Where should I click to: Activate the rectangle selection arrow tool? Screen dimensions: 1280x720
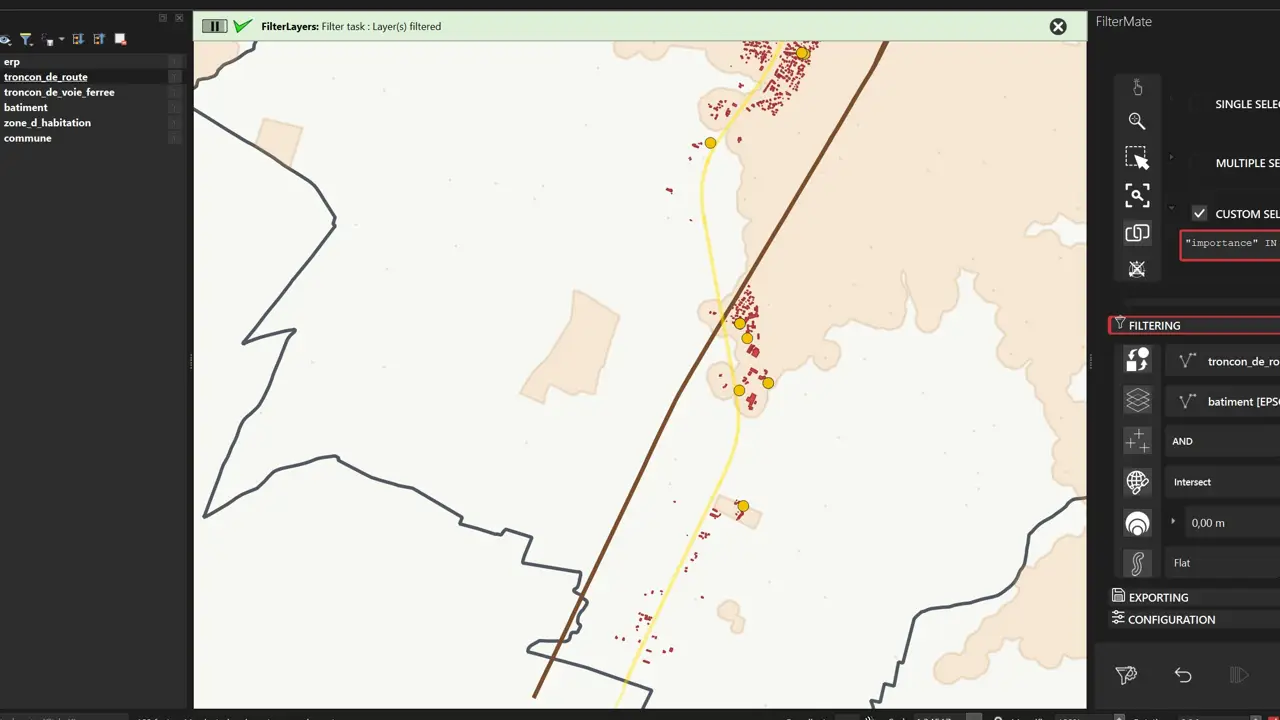pyautogui.click(x=1137, y=158)
